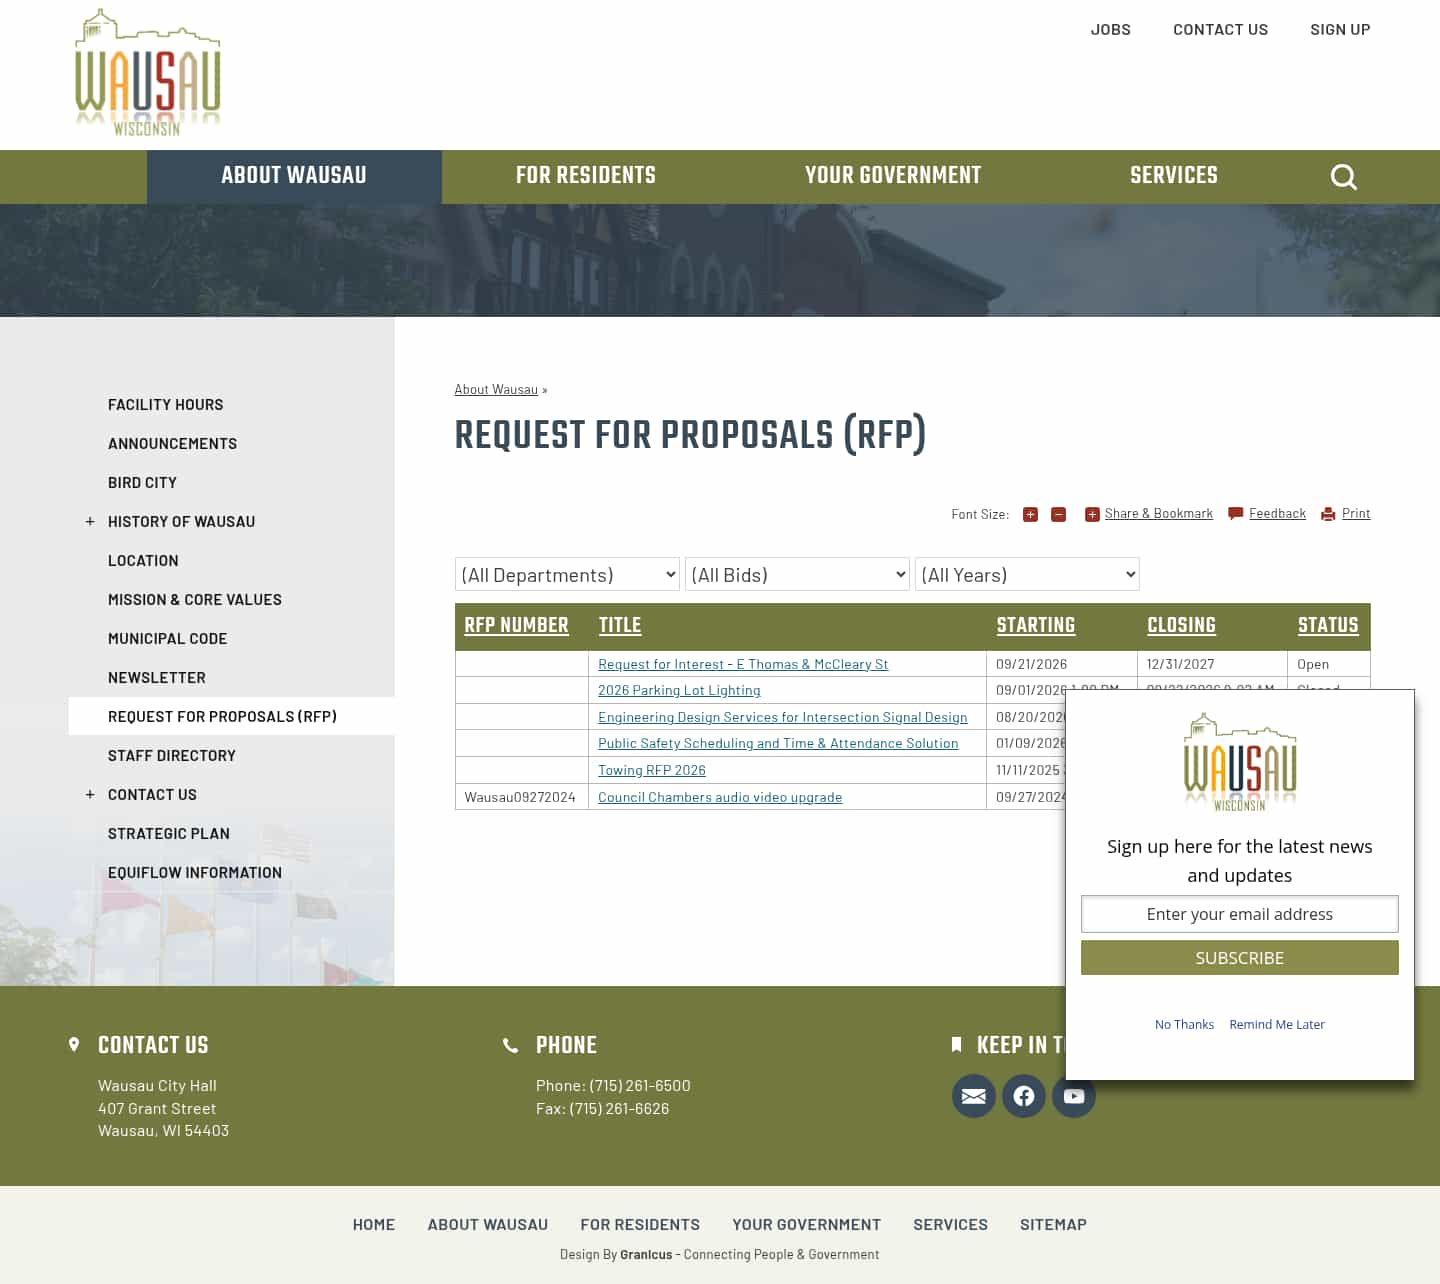Expand History of Wausau submenu
This screenshot has width=1440, height=1284.
point(90,521)
